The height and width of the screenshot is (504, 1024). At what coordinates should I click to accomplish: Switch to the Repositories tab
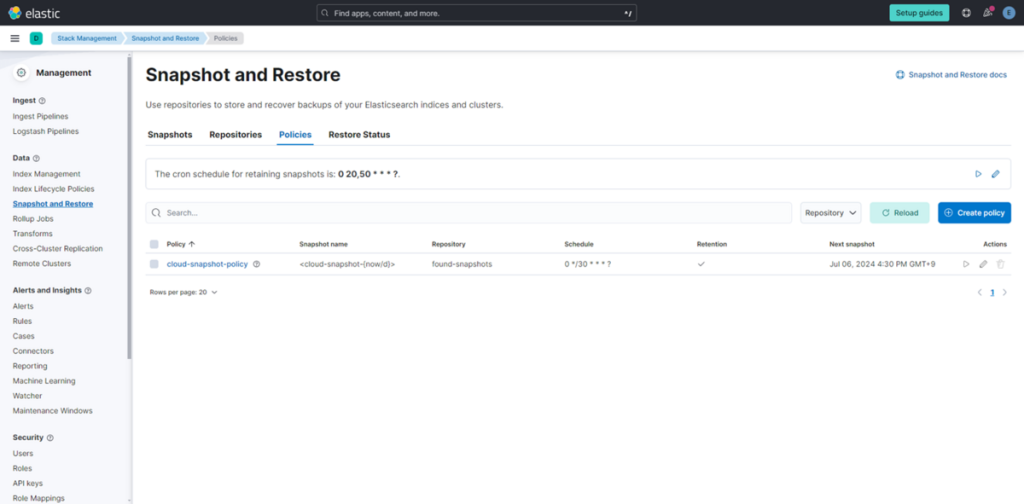(235, 134)
